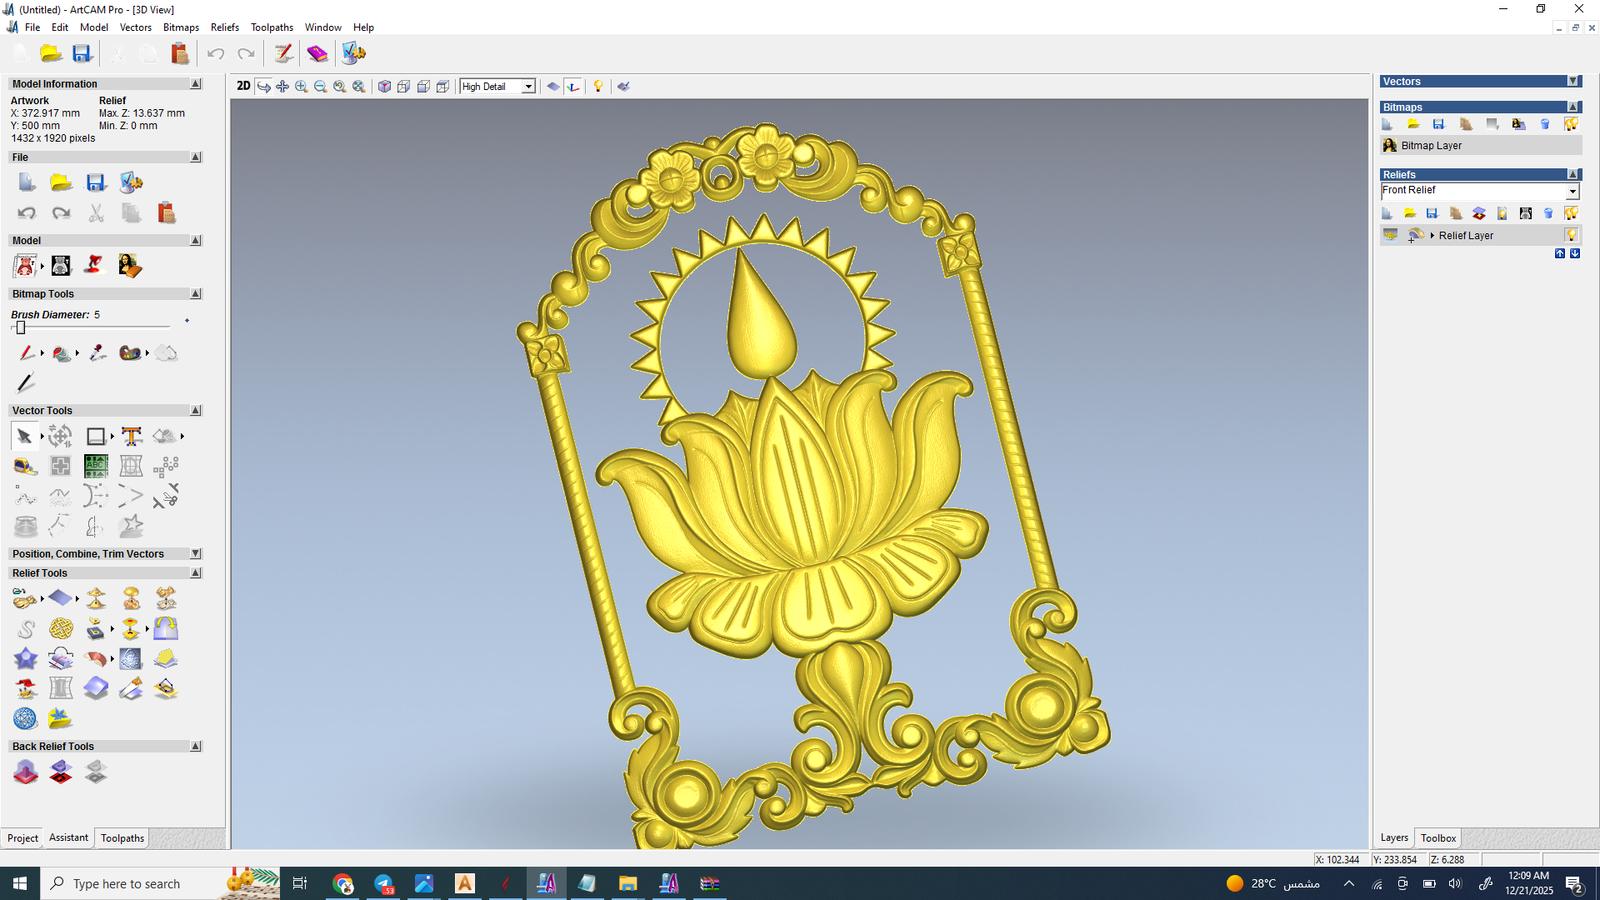The height and width of the screenshot is (900, 1600).
Task: Switch to the Toolbox tab
Action: coord(1438,838)
